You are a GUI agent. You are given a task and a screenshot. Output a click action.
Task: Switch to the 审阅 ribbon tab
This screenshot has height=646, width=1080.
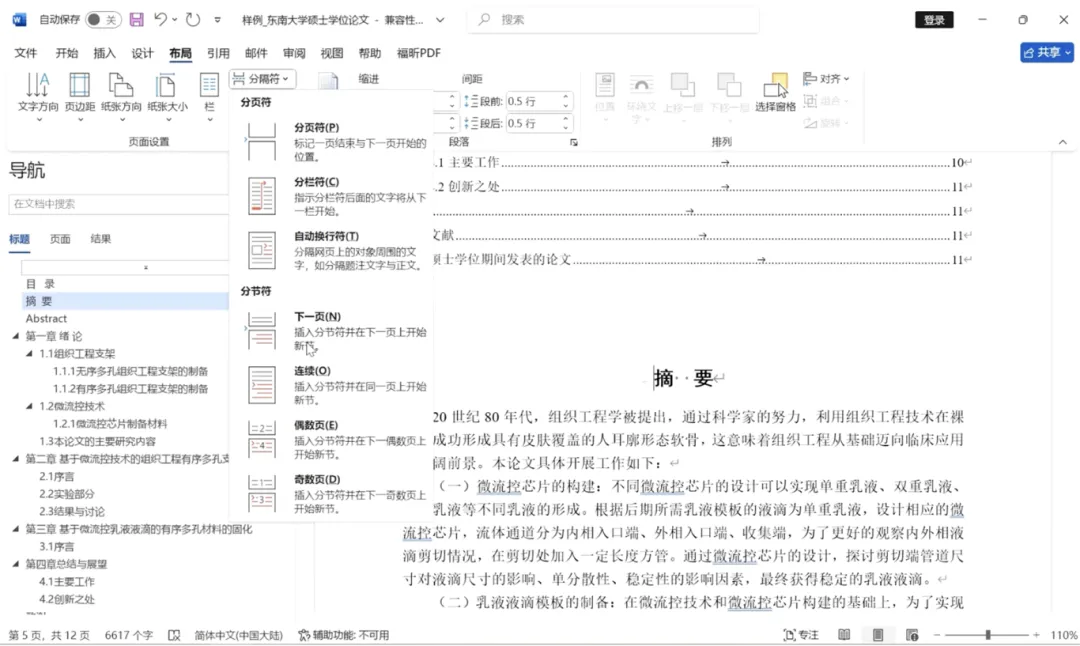coord(294,53)
